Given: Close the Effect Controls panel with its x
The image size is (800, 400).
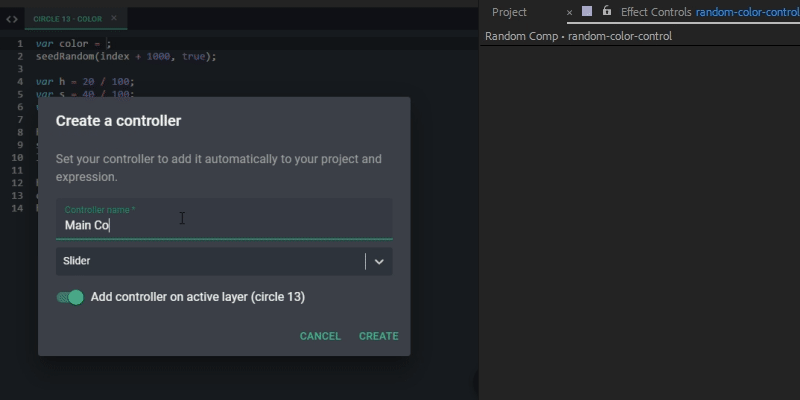Looking at the screenshot, I should point(570,13).
